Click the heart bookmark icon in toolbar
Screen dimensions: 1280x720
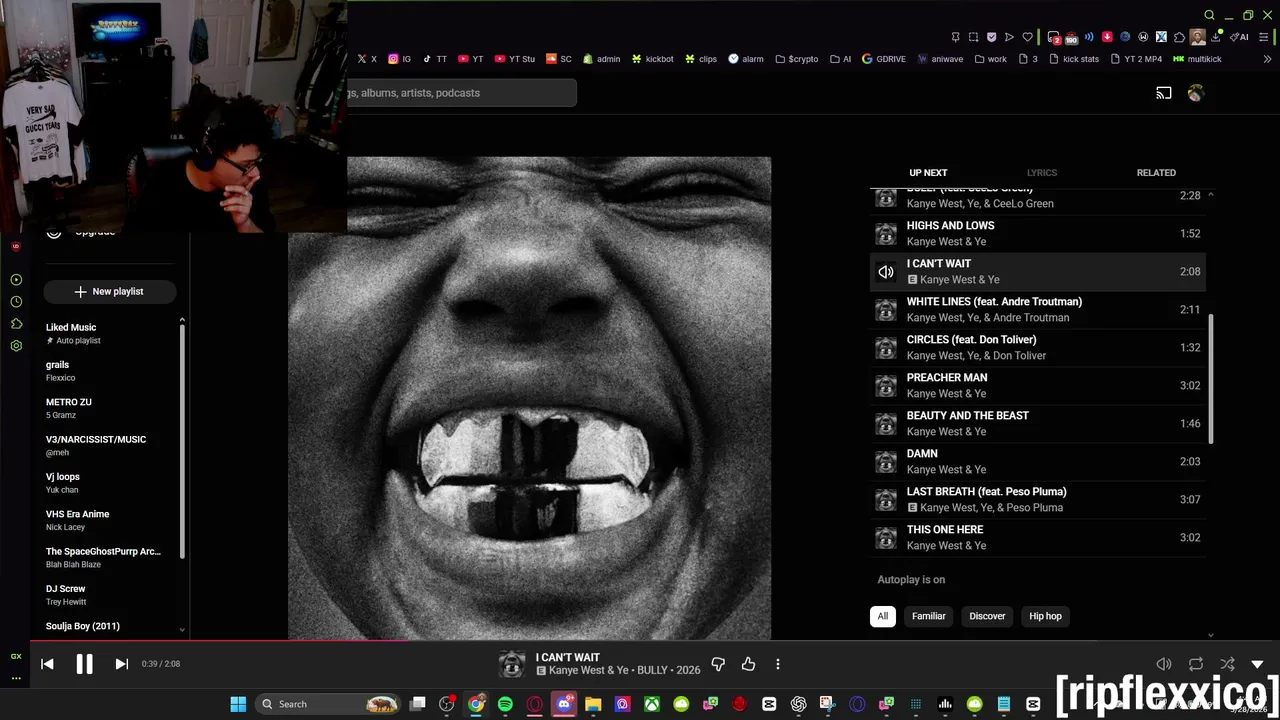(x=1027, y=37)
